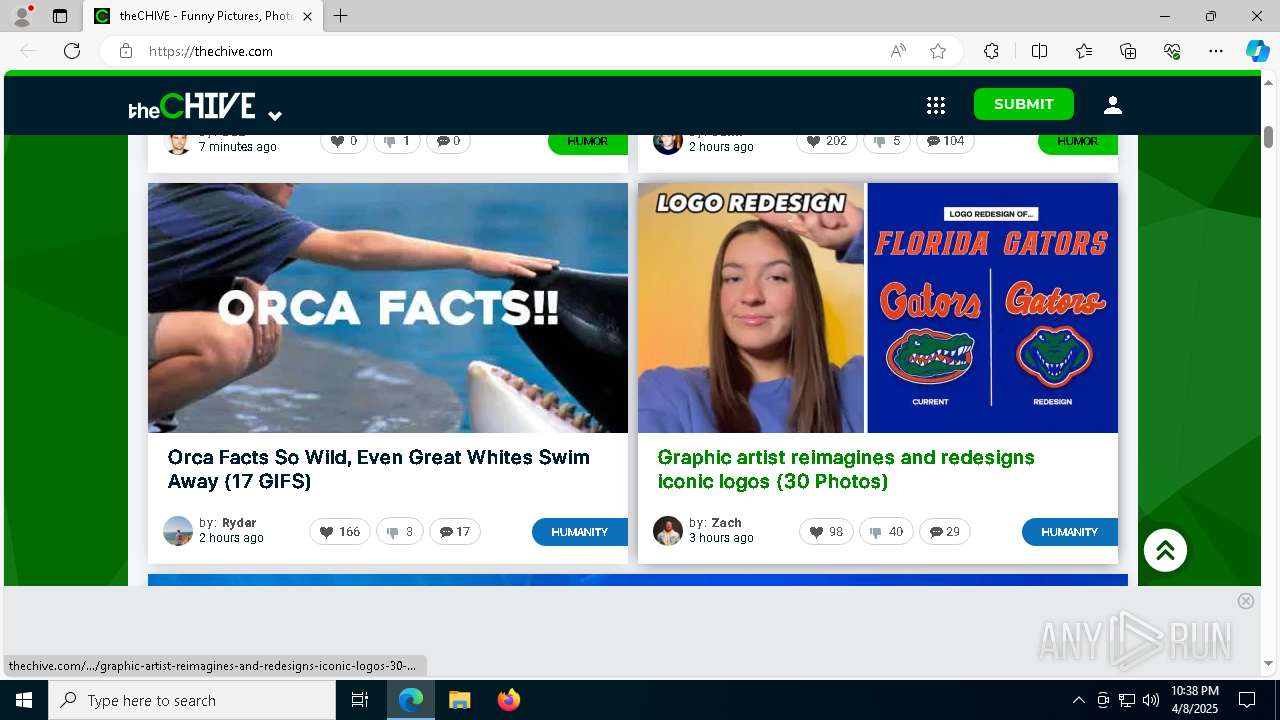Open Task View on taskbar

click(361, 700)
